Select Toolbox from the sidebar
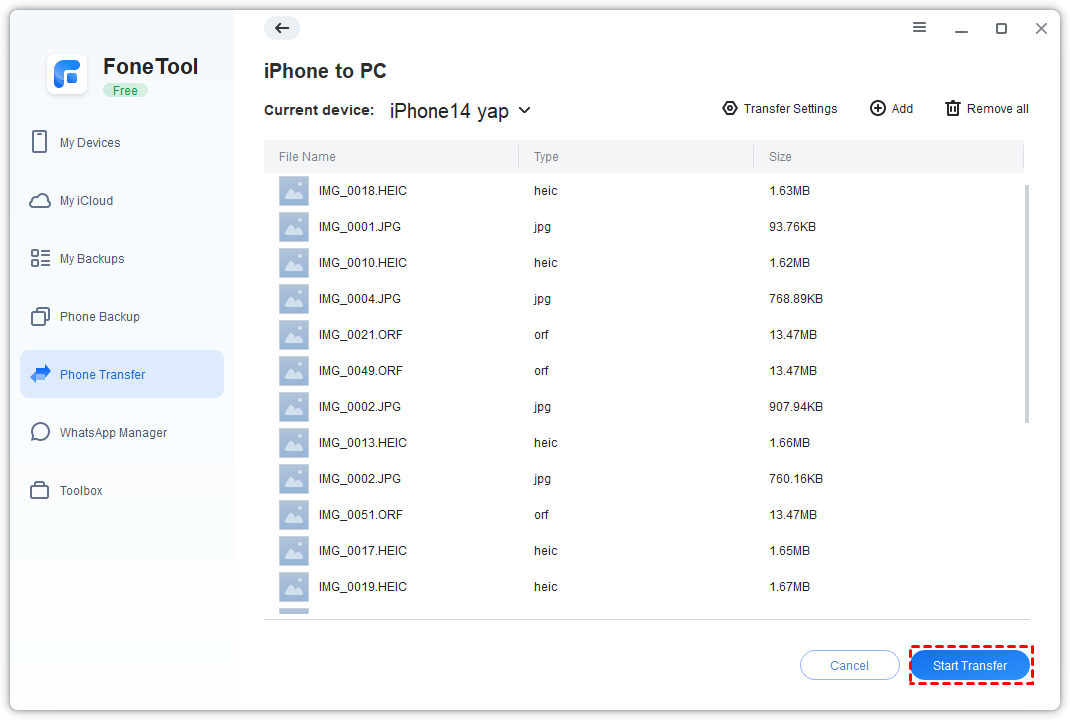The width and height of the screenshot is (1070, 720). coord(81,491)
